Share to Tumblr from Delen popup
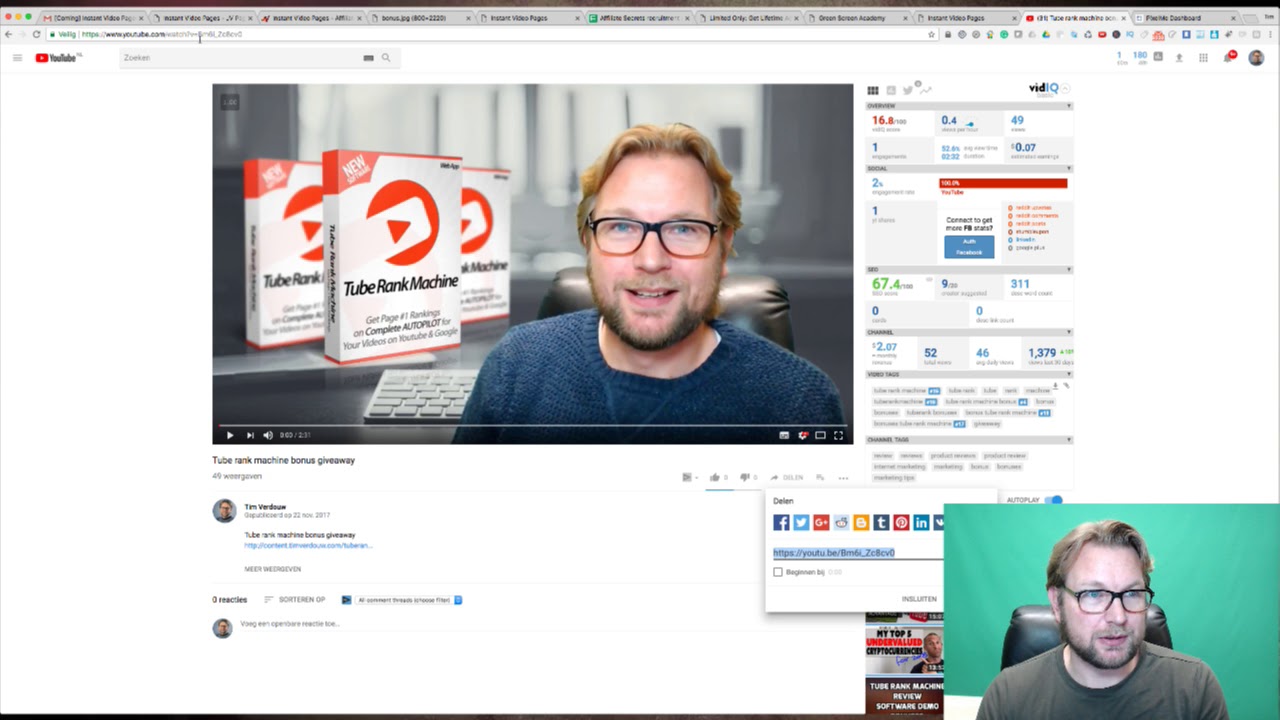 tap(881, 522)
